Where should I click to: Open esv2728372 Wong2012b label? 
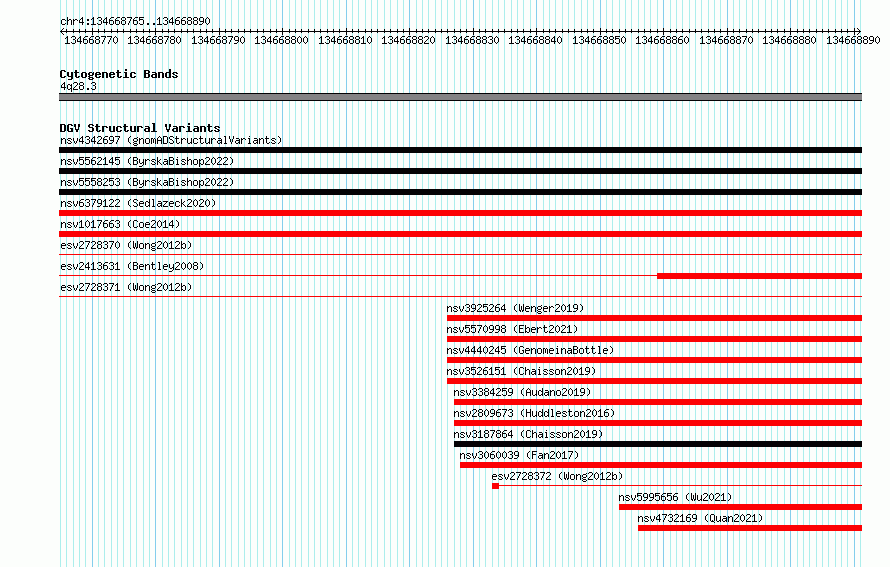coord(557,476)
